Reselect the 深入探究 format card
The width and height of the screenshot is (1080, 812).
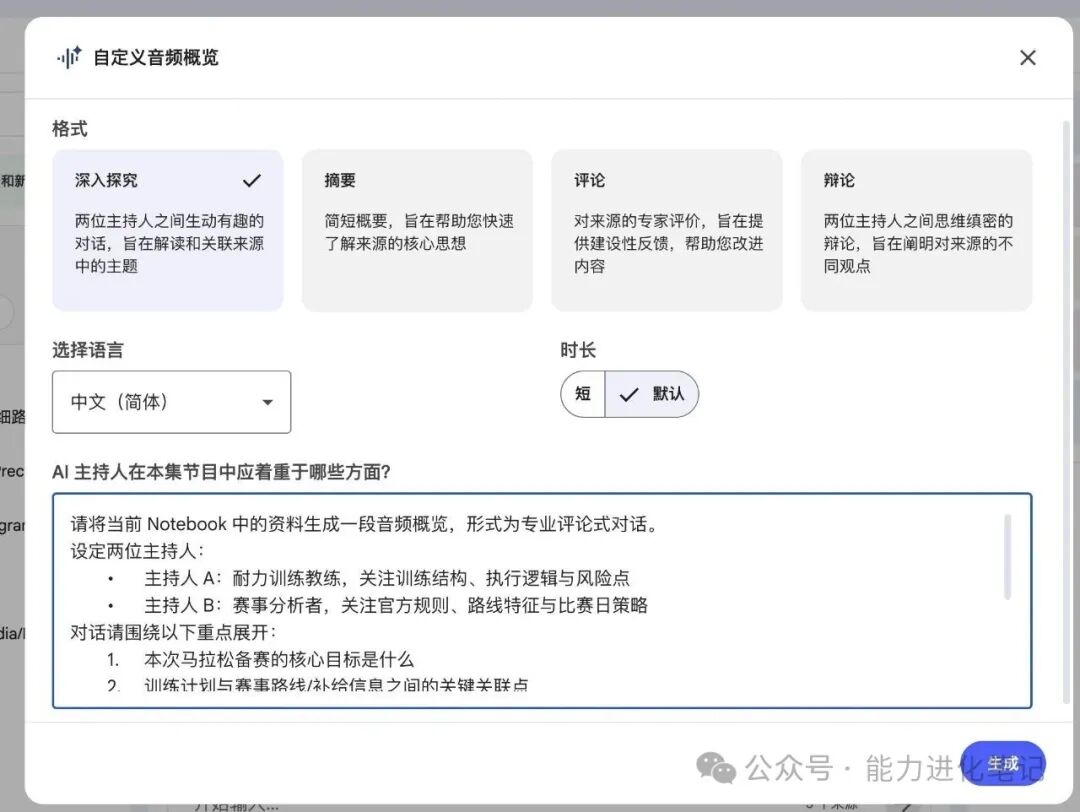[167, 228]
